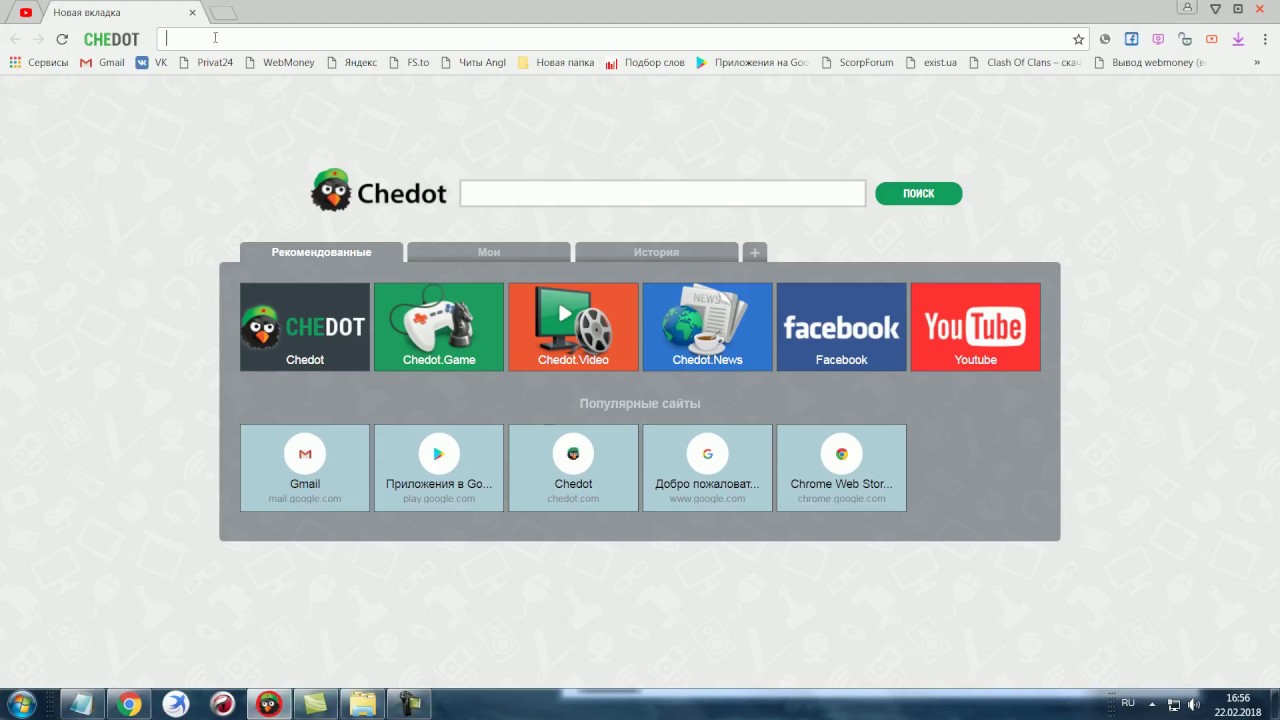Open the Новая папка bookmarks folder
The width and height of the screenshot is (1280, 720).
click(x=556, y=62)
